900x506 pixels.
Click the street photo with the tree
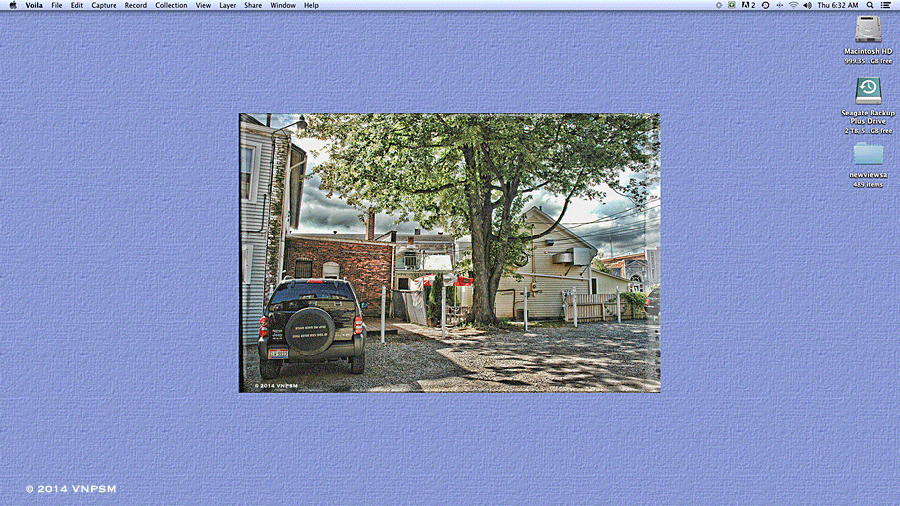449,252
